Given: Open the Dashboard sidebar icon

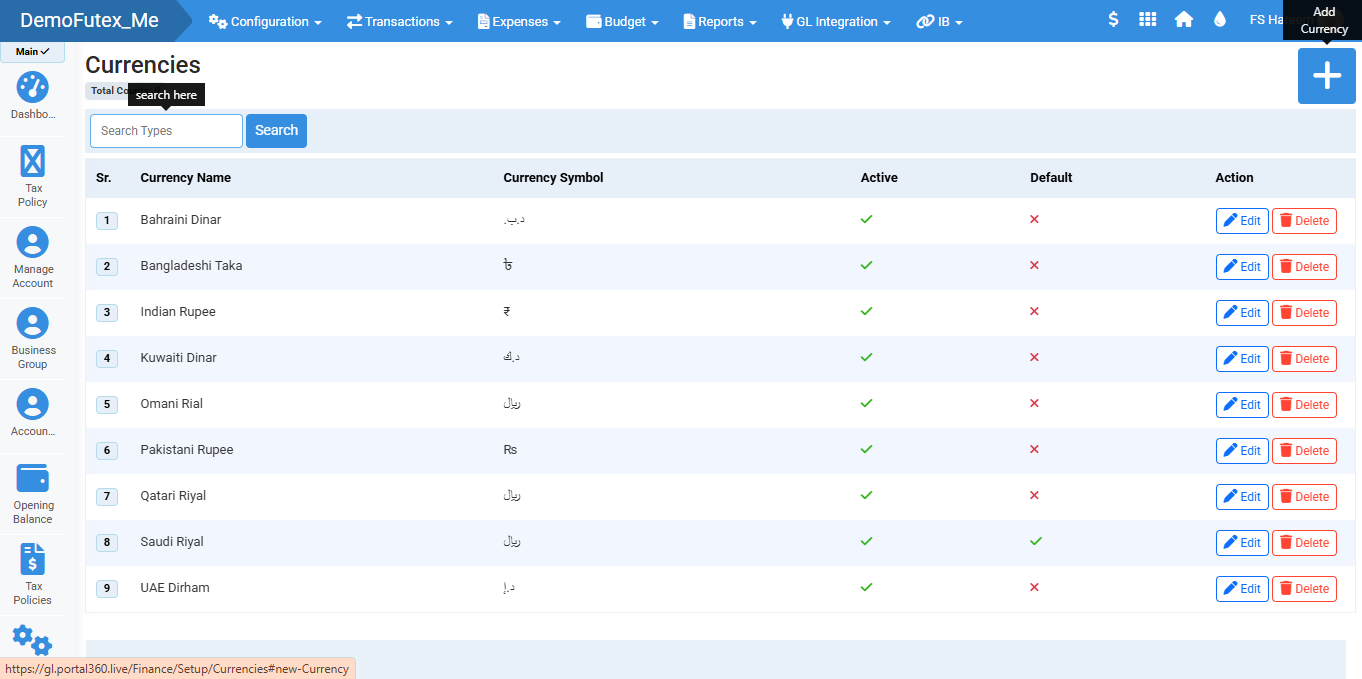Looking at the screenshot, I should 33,96.
